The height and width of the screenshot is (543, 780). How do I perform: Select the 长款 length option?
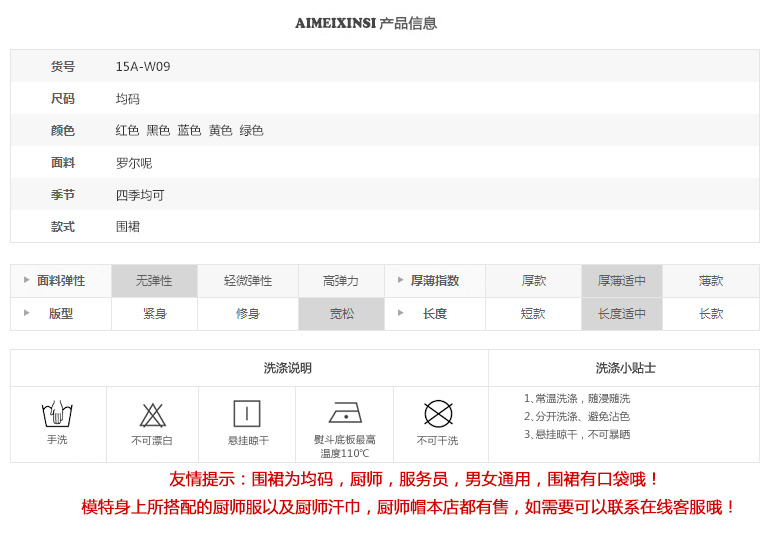pos(711,314)
